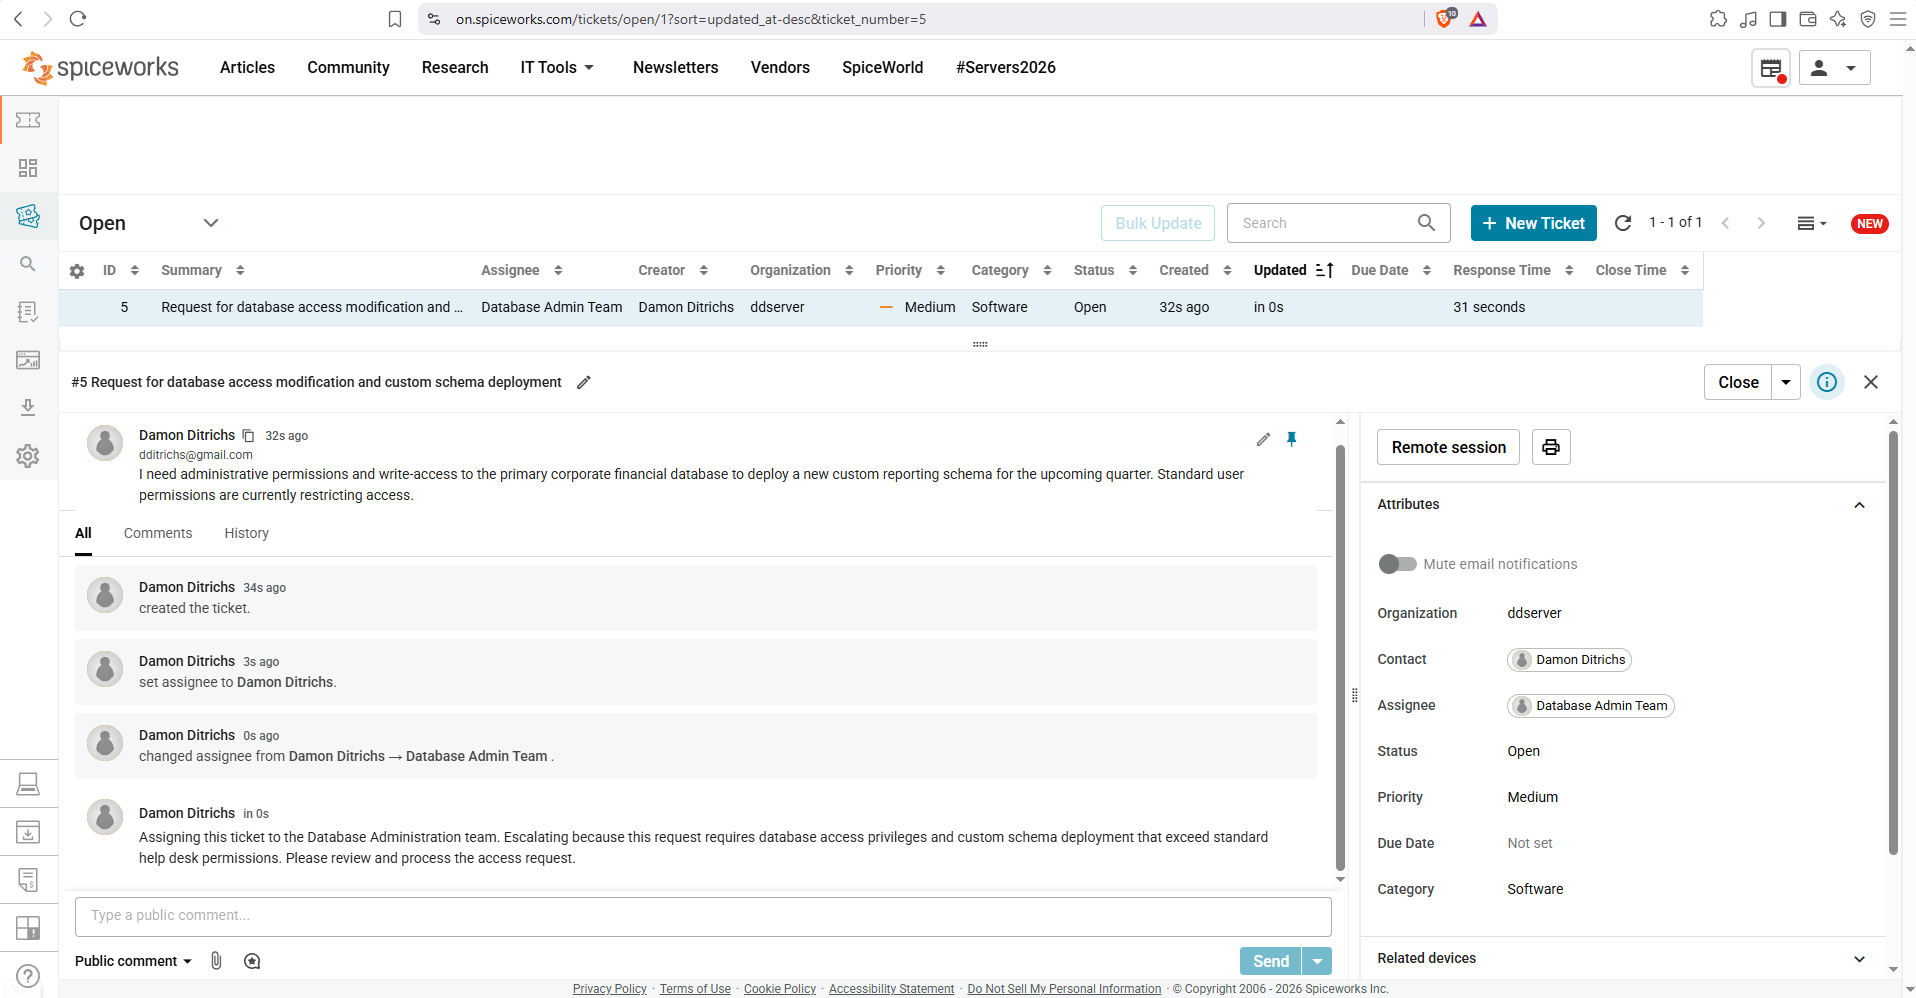Screen dimensions: 1916x998
Task: Select the All tab
Action: point(83,533)
